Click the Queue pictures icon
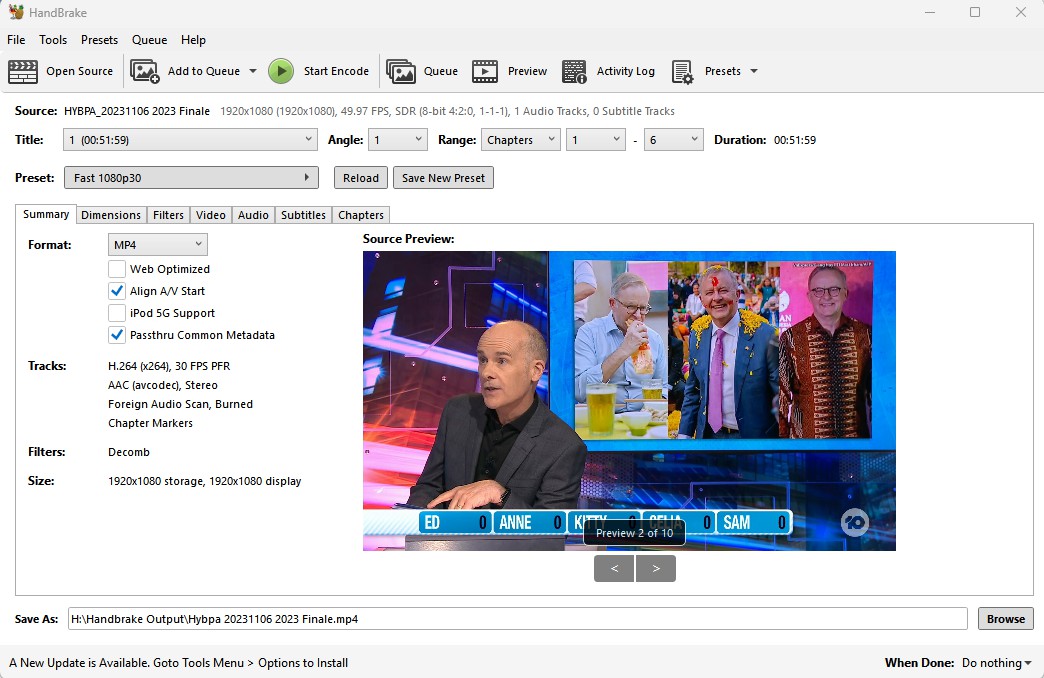Screen dimensions: 1044x678 [401, 71]
